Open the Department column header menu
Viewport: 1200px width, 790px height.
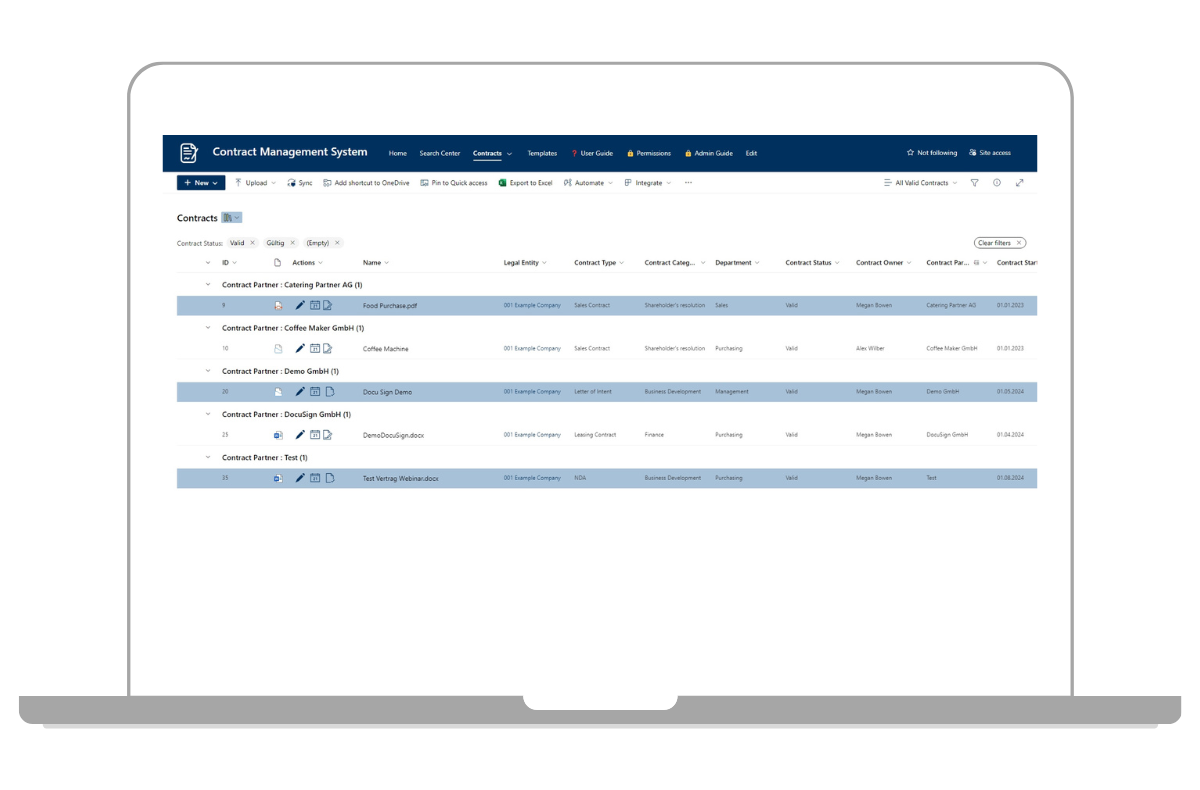tap(737, 263)
